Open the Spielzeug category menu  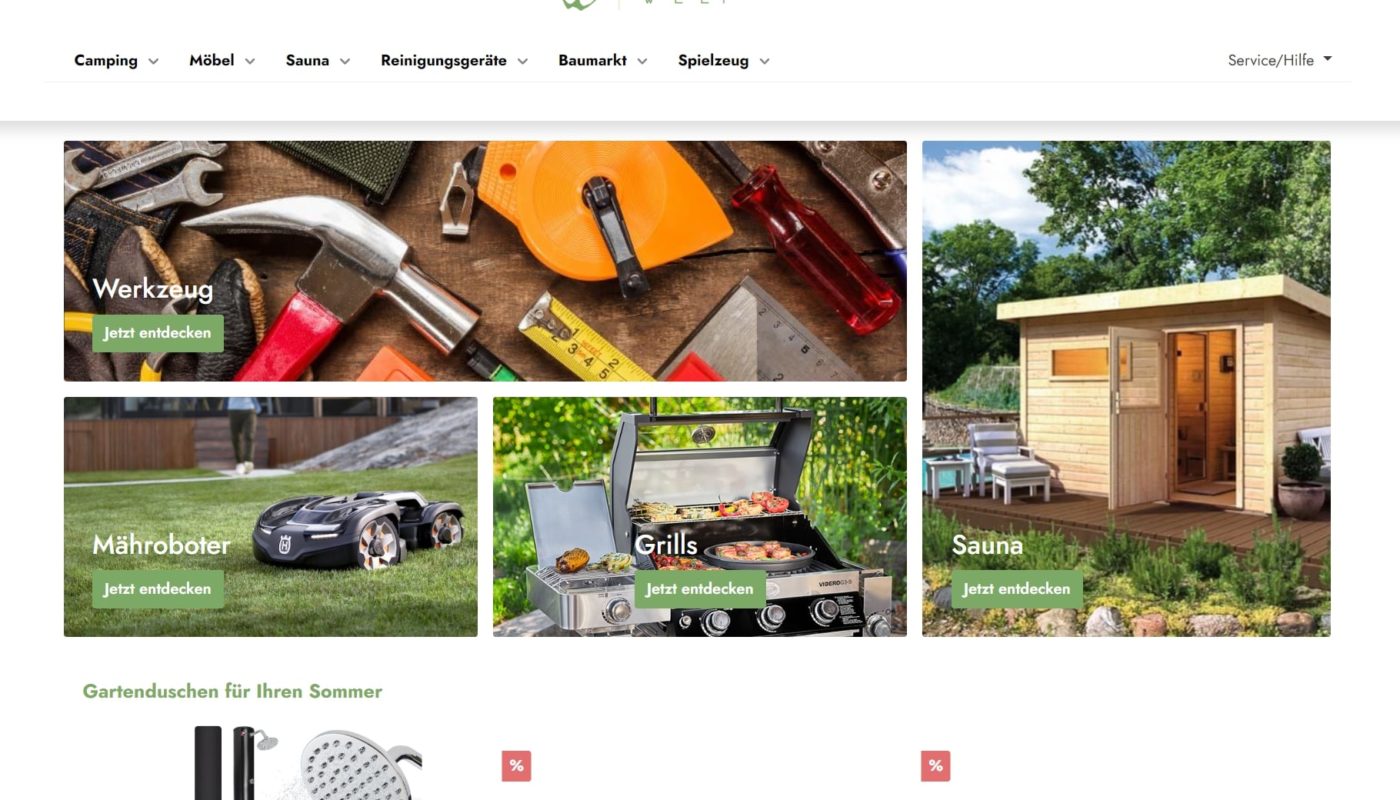tap(724, 61)
